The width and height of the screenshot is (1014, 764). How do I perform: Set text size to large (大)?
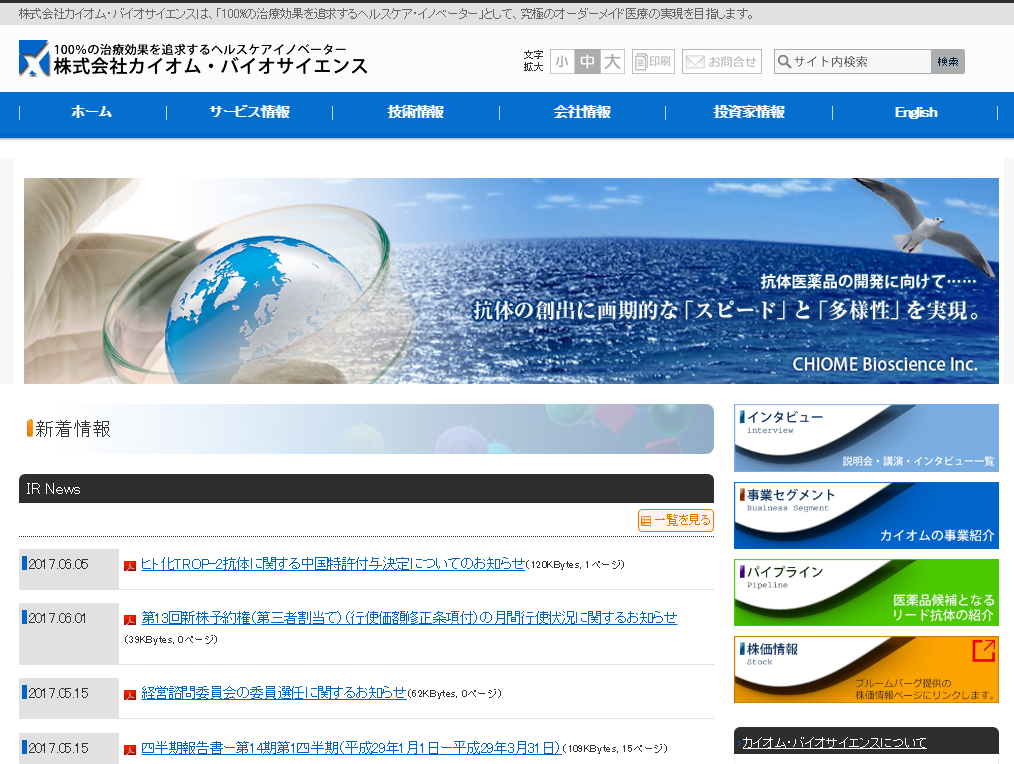(x=612, y=61)
